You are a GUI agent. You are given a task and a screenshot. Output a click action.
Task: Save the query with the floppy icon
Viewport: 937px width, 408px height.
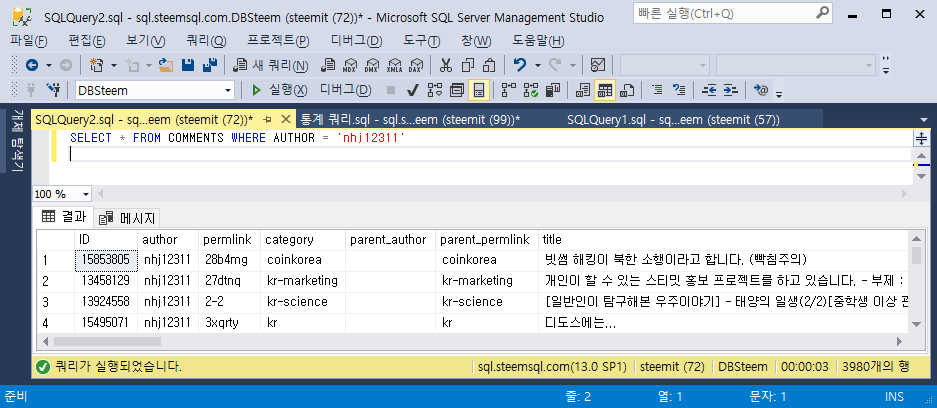pos(188,65)
